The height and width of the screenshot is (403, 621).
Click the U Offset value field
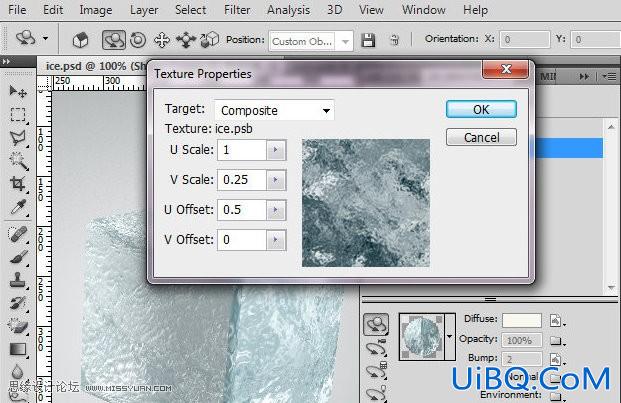242,210
